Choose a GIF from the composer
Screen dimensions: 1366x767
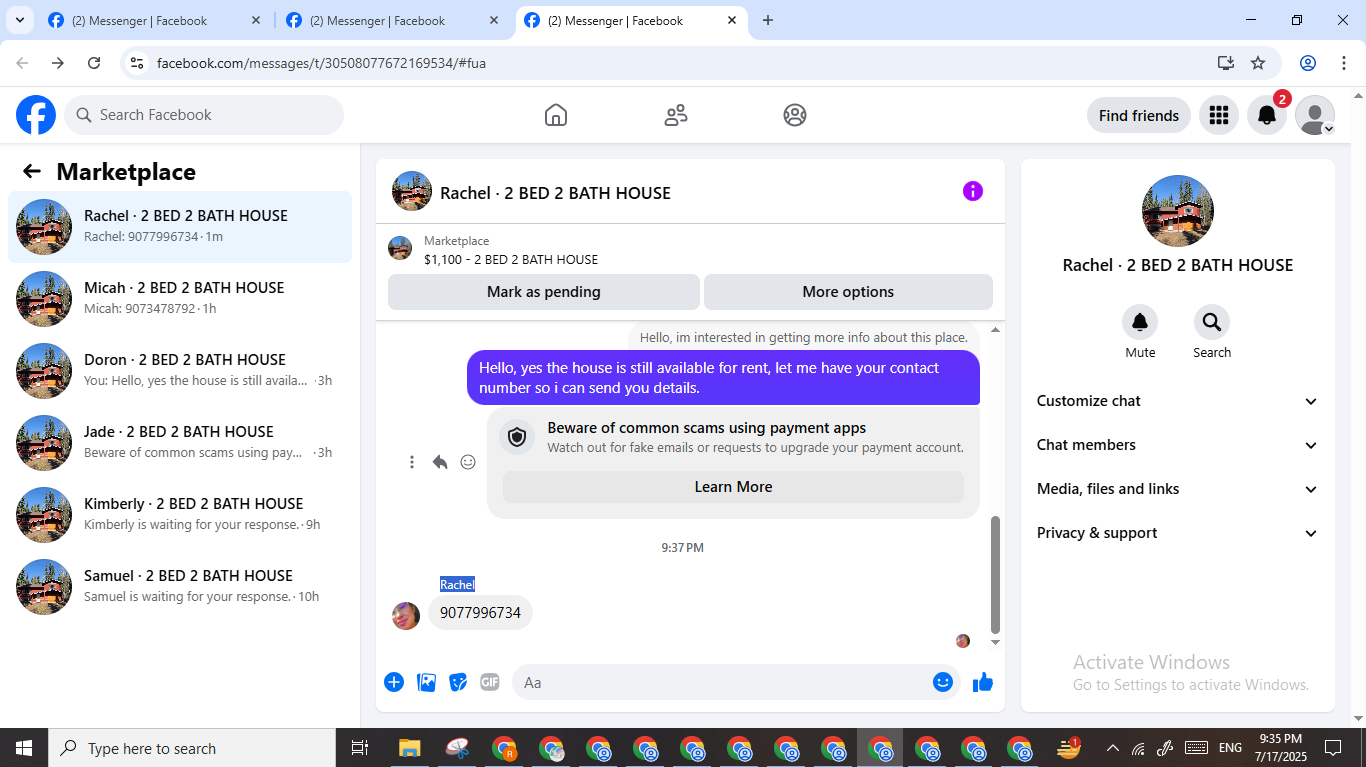coord(490,682)
